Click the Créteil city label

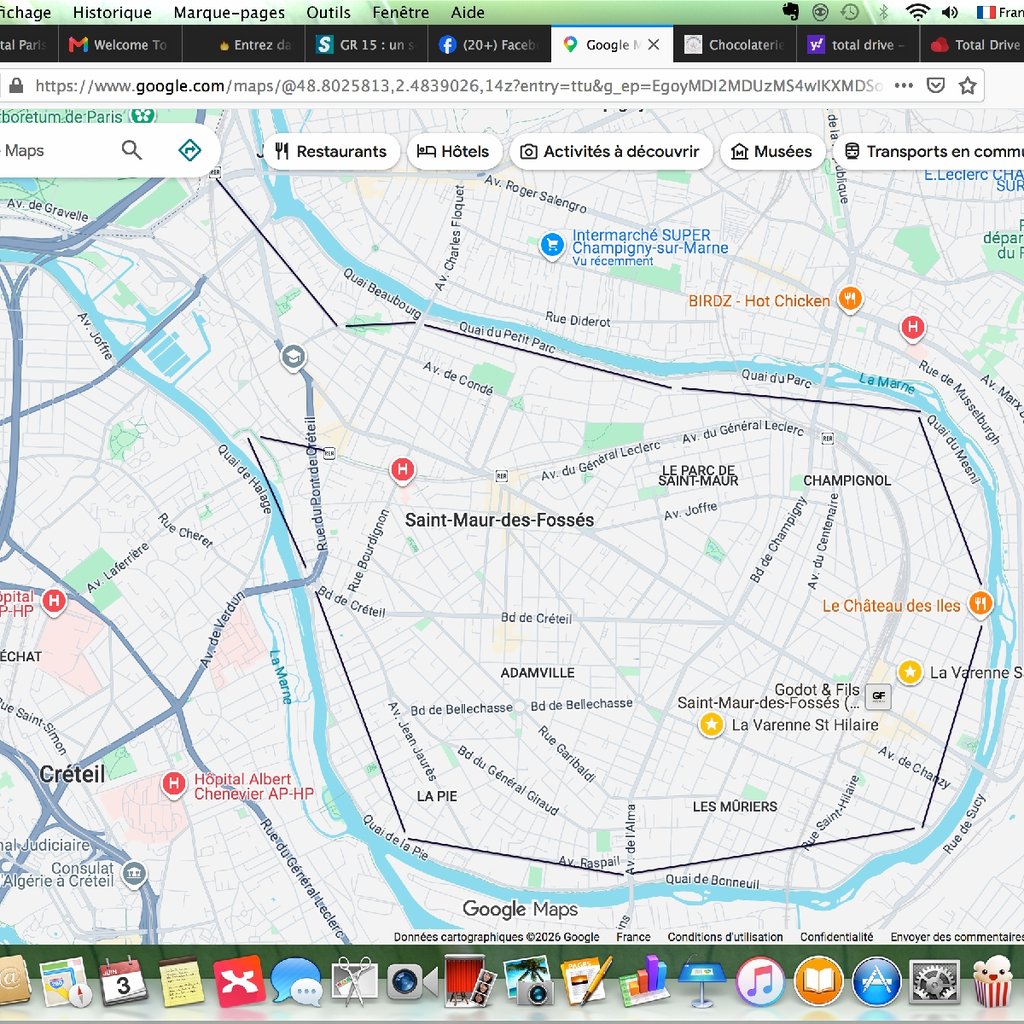[72, 774]
